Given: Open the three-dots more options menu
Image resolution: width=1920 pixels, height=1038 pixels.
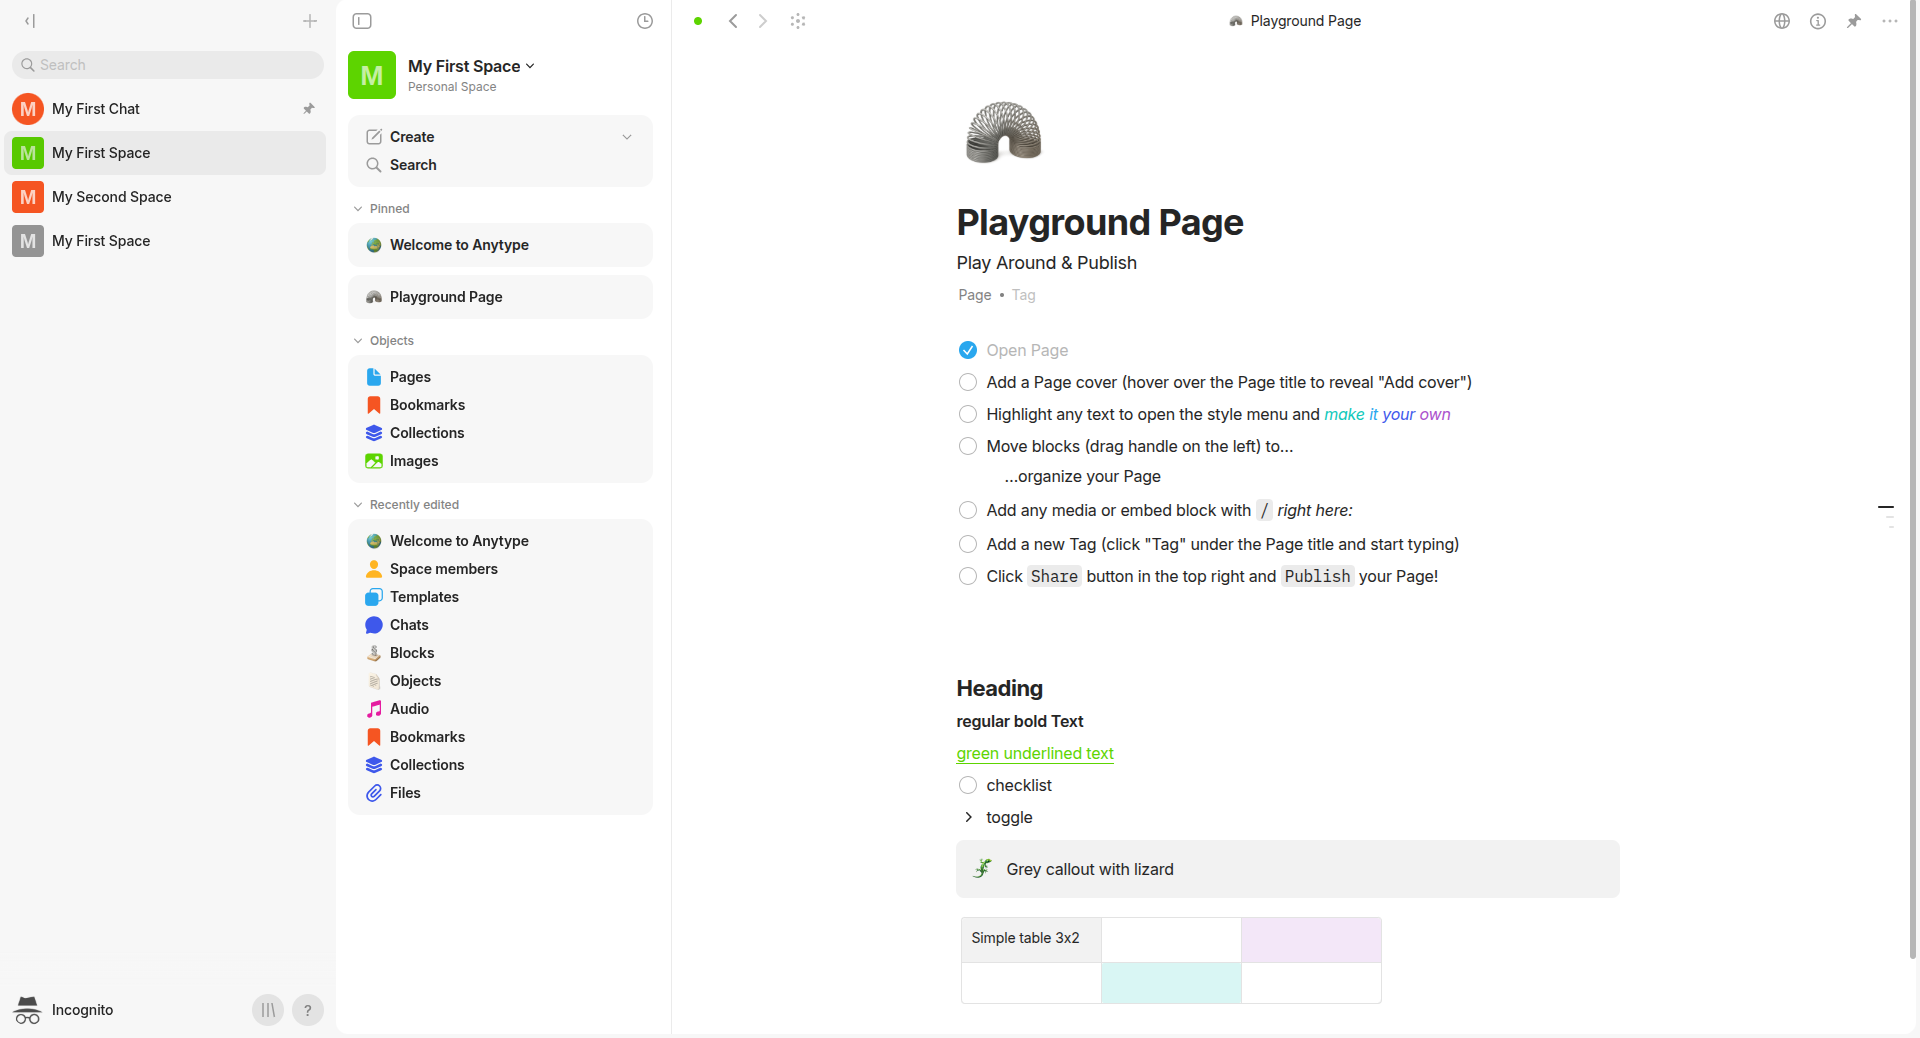Looking at the screenshot, I should click(x=1889, y=21).
